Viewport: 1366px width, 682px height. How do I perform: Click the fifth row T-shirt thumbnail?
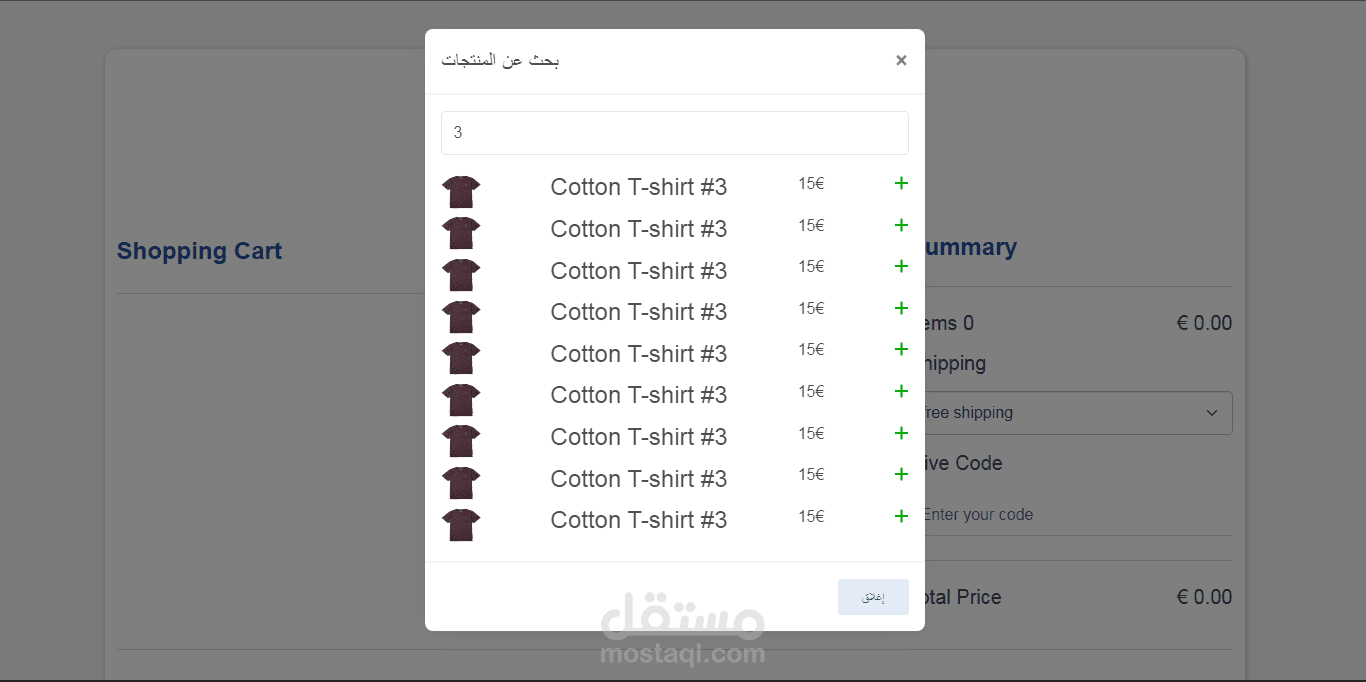pyautogui.click(x=461, y=358)
